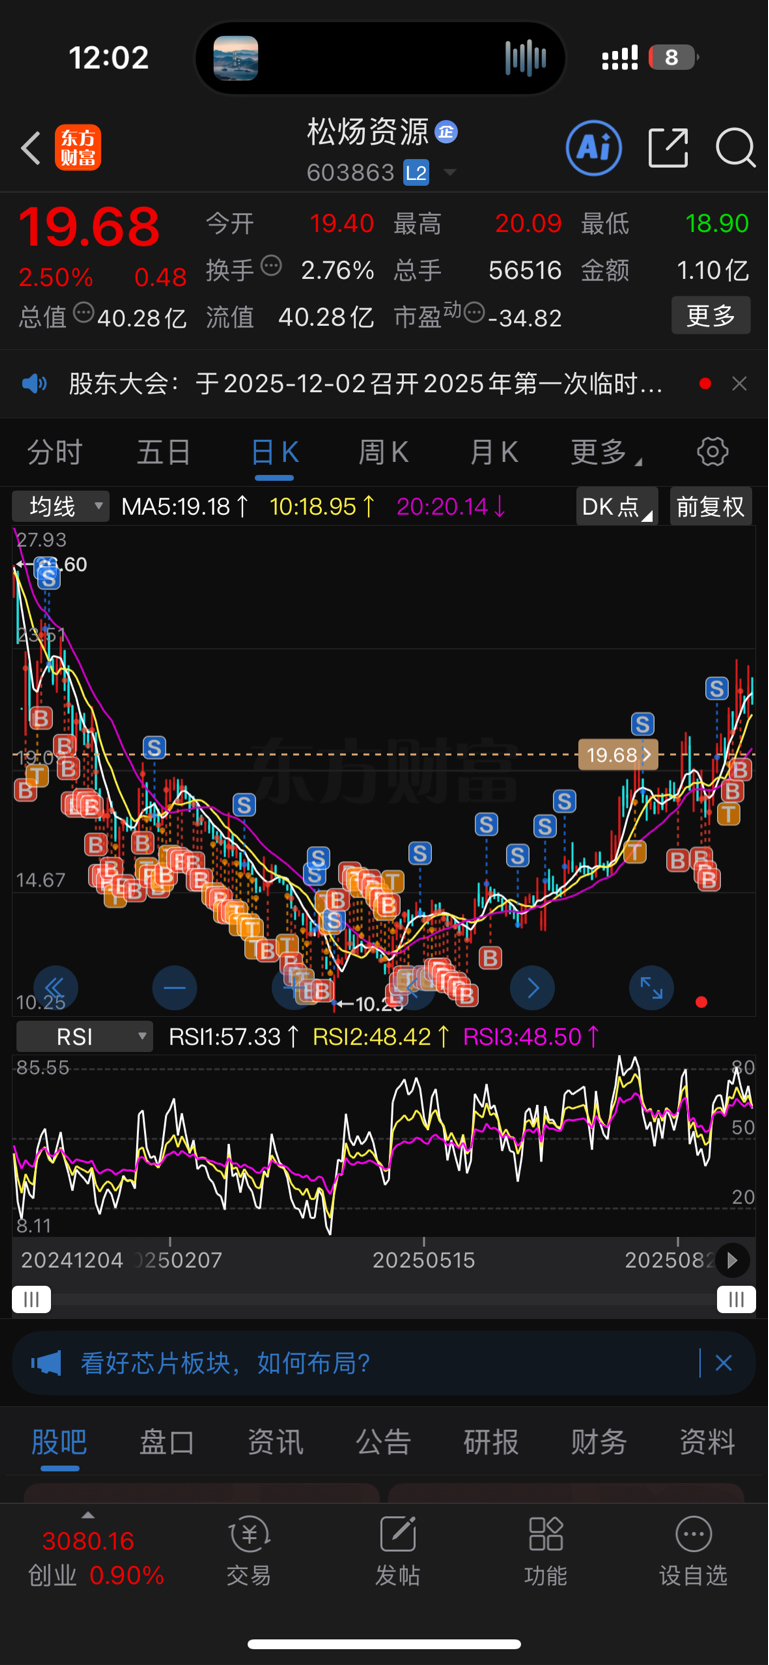Switch to 盘口 tab

pos(166,1442)
